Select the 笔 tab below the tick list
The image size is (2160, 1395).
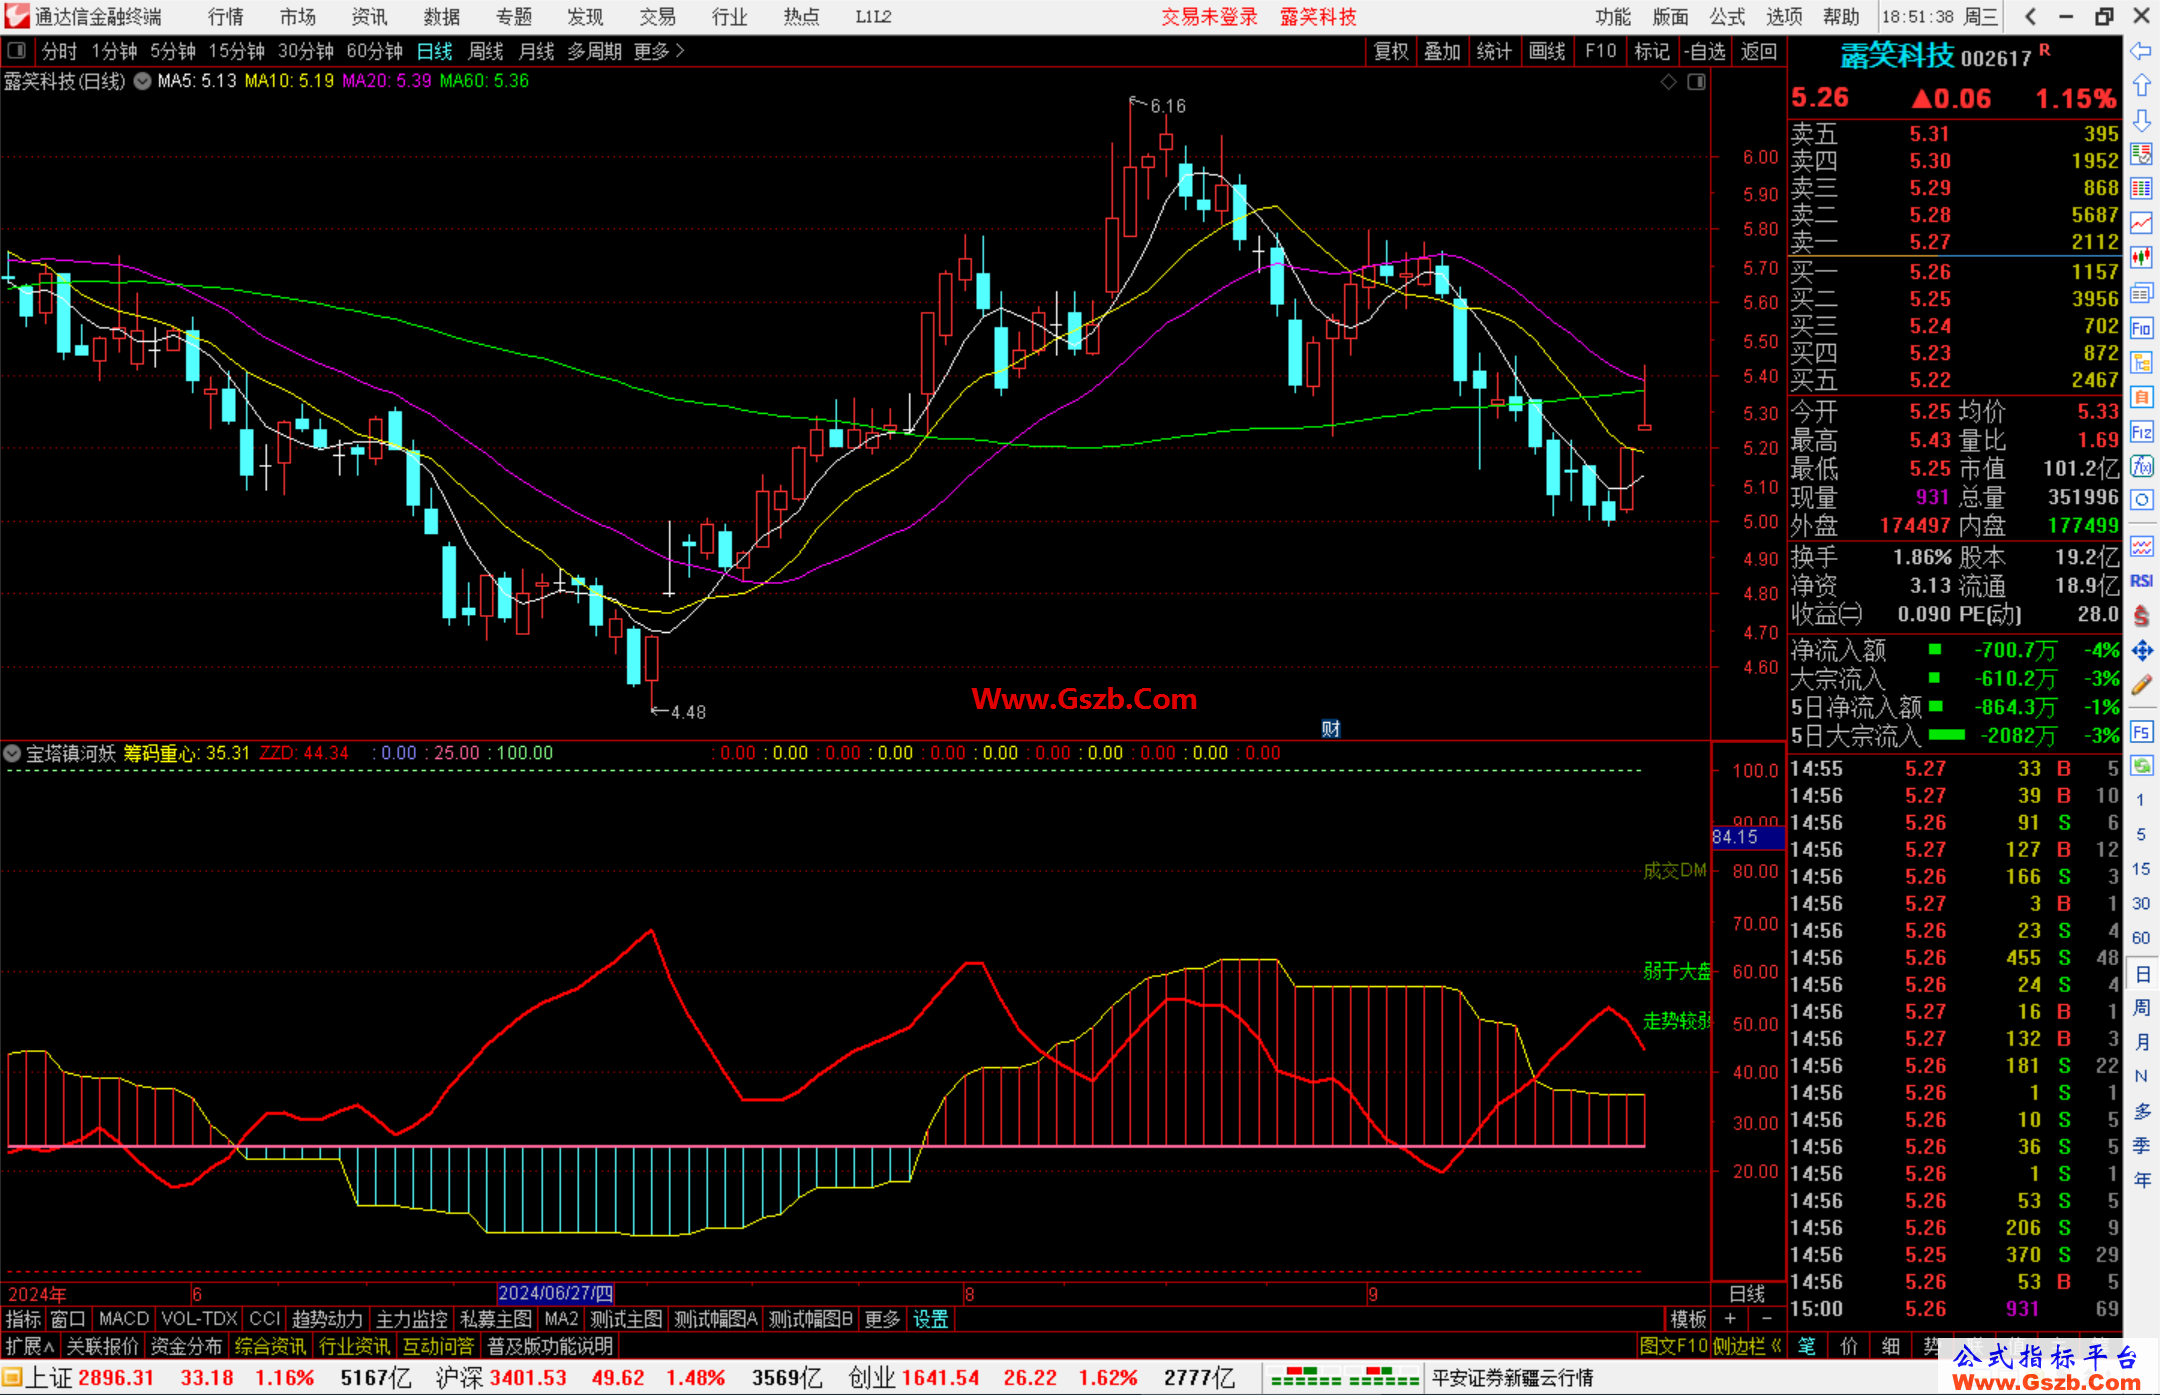click(1807, 1346)
